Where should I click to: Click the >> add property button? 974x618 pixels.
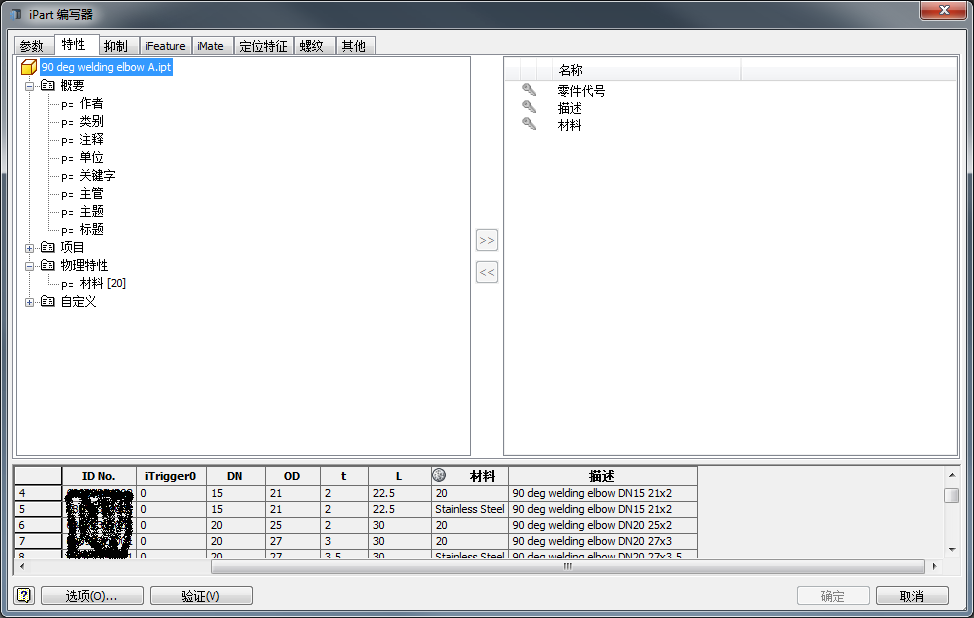click(x=487, y=241)
